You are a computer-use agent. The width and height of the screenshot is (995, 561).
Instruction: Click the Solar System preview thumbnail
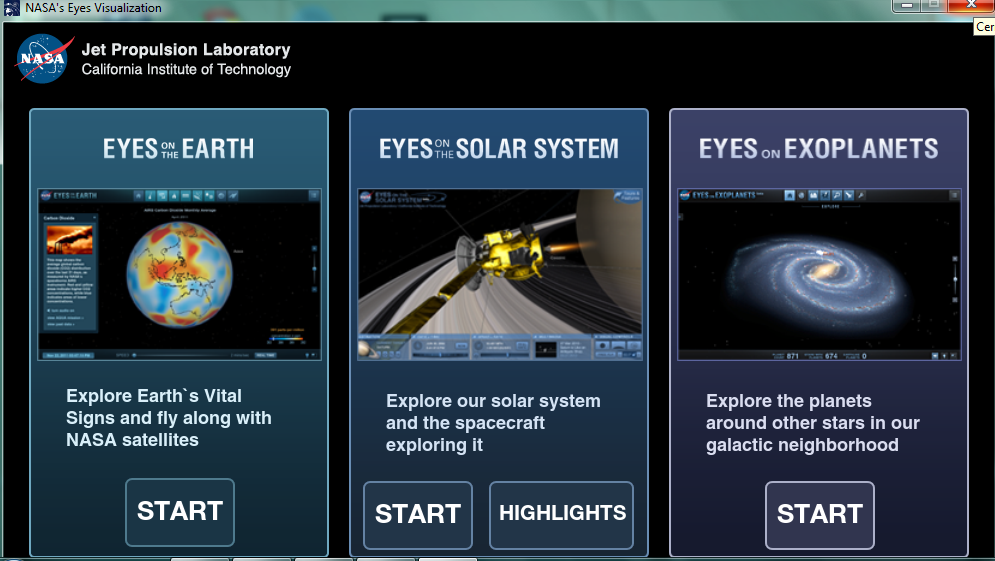tap(499, 274)
